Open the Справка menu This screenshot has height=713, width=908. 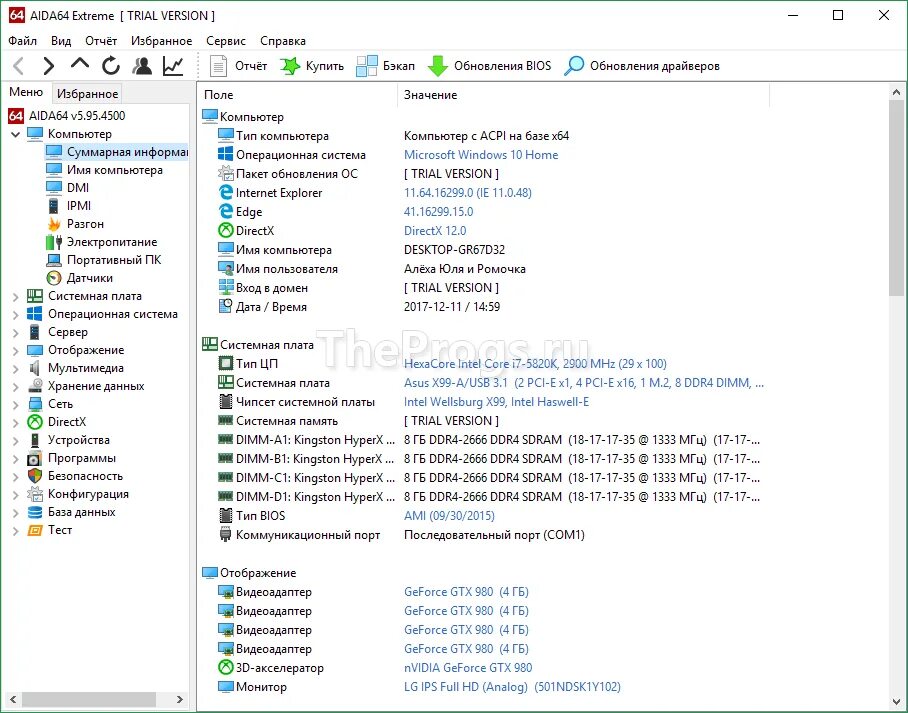(283, 41)
